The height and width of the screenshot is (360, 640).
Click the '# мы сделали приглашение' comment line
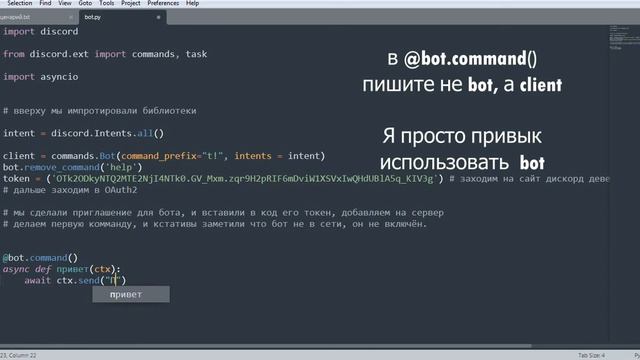coord(223,213)
